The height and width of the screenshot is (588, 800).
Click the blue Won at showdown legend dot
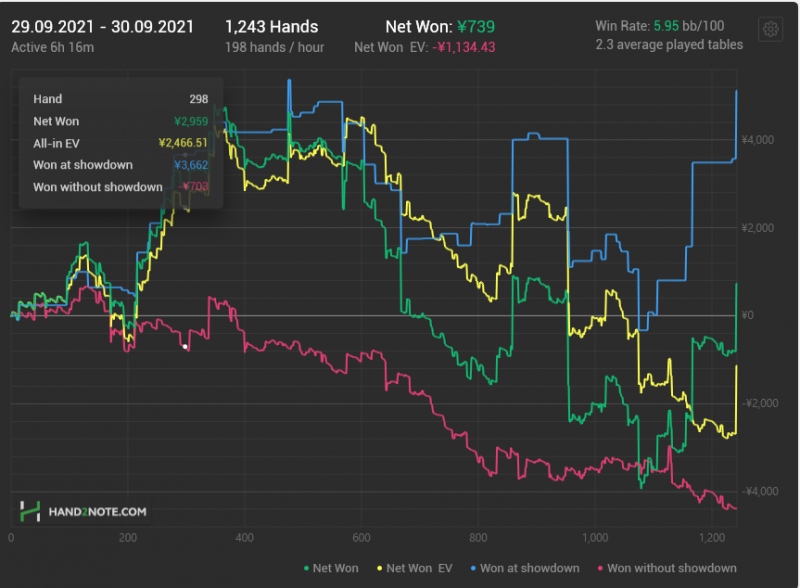(x=472, y=569)
